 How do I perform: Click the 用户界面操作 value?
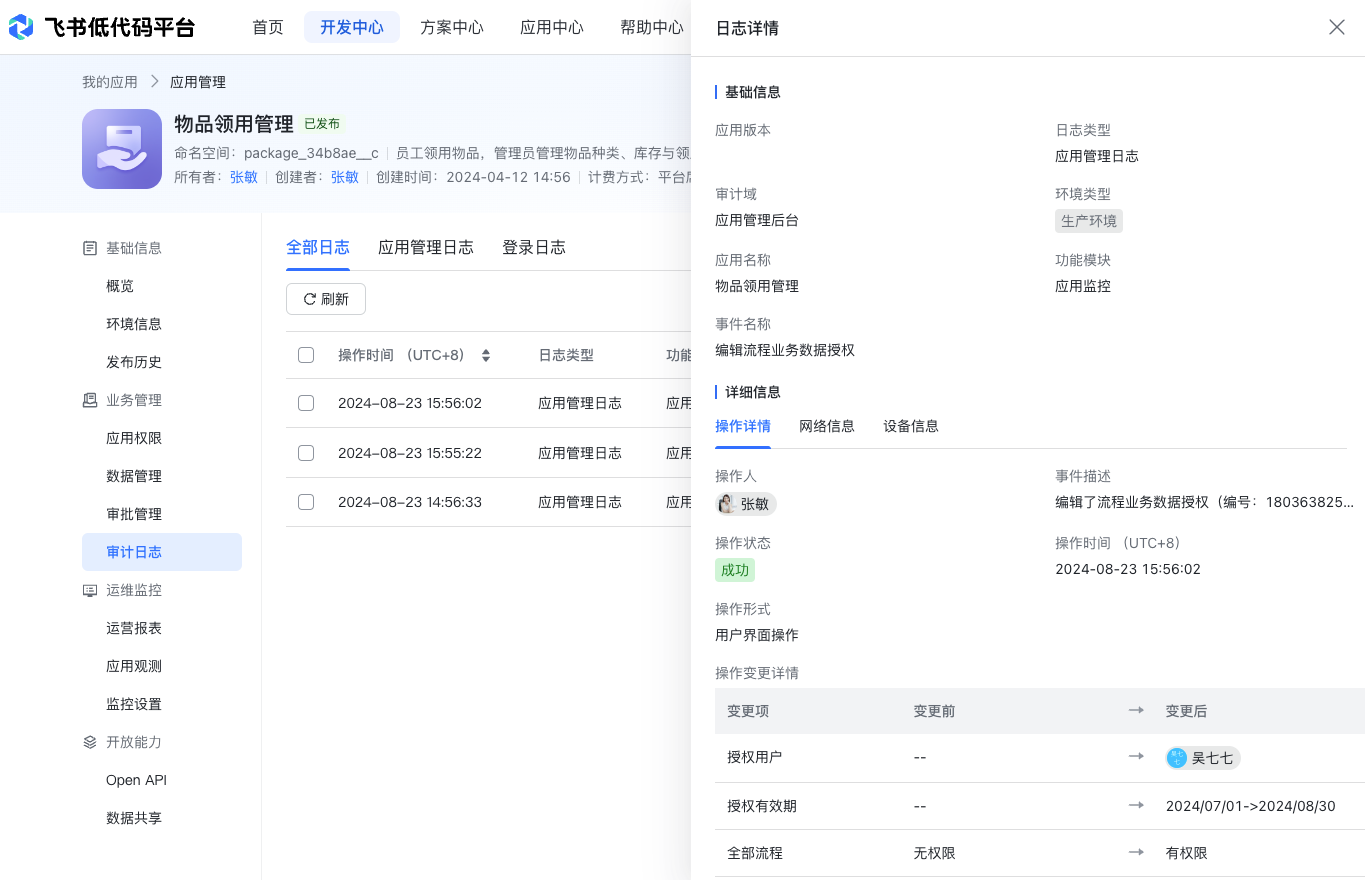click(x=757, y=635)
